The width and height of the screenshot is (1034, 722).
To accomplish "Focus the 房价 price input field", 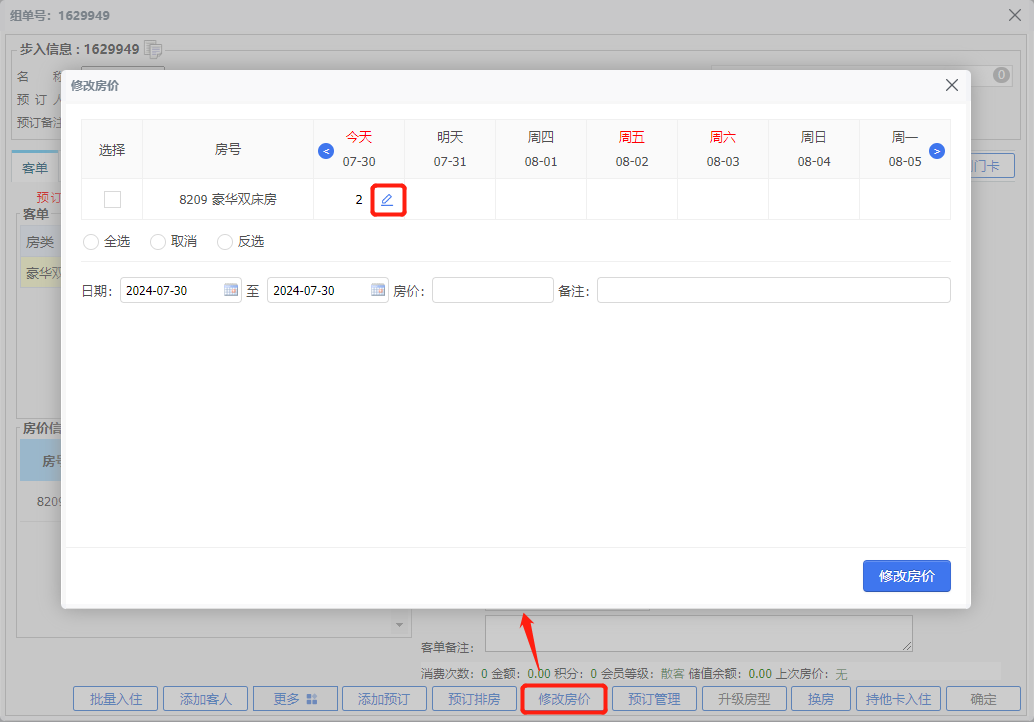I will click(493, 290).
